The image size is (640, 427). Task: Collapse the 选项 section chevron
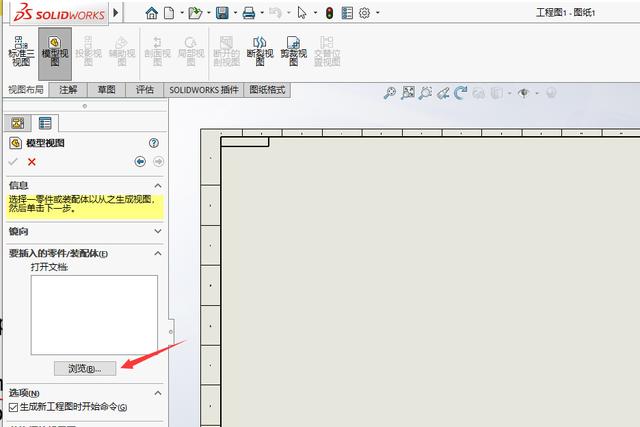tap(158, 393)
